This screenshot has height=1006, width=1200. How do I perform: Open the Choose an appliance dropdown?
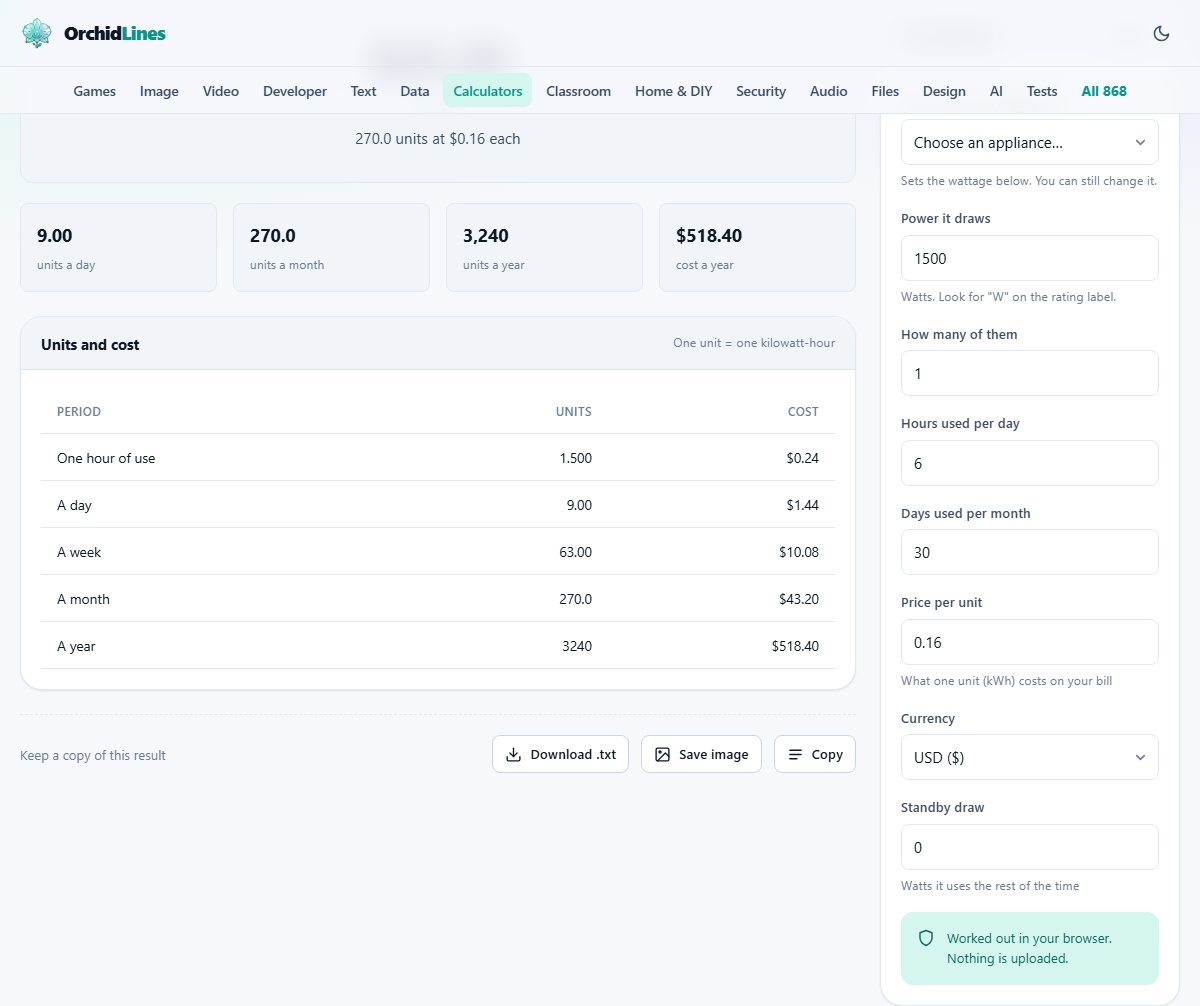(x=1030, y=142)
